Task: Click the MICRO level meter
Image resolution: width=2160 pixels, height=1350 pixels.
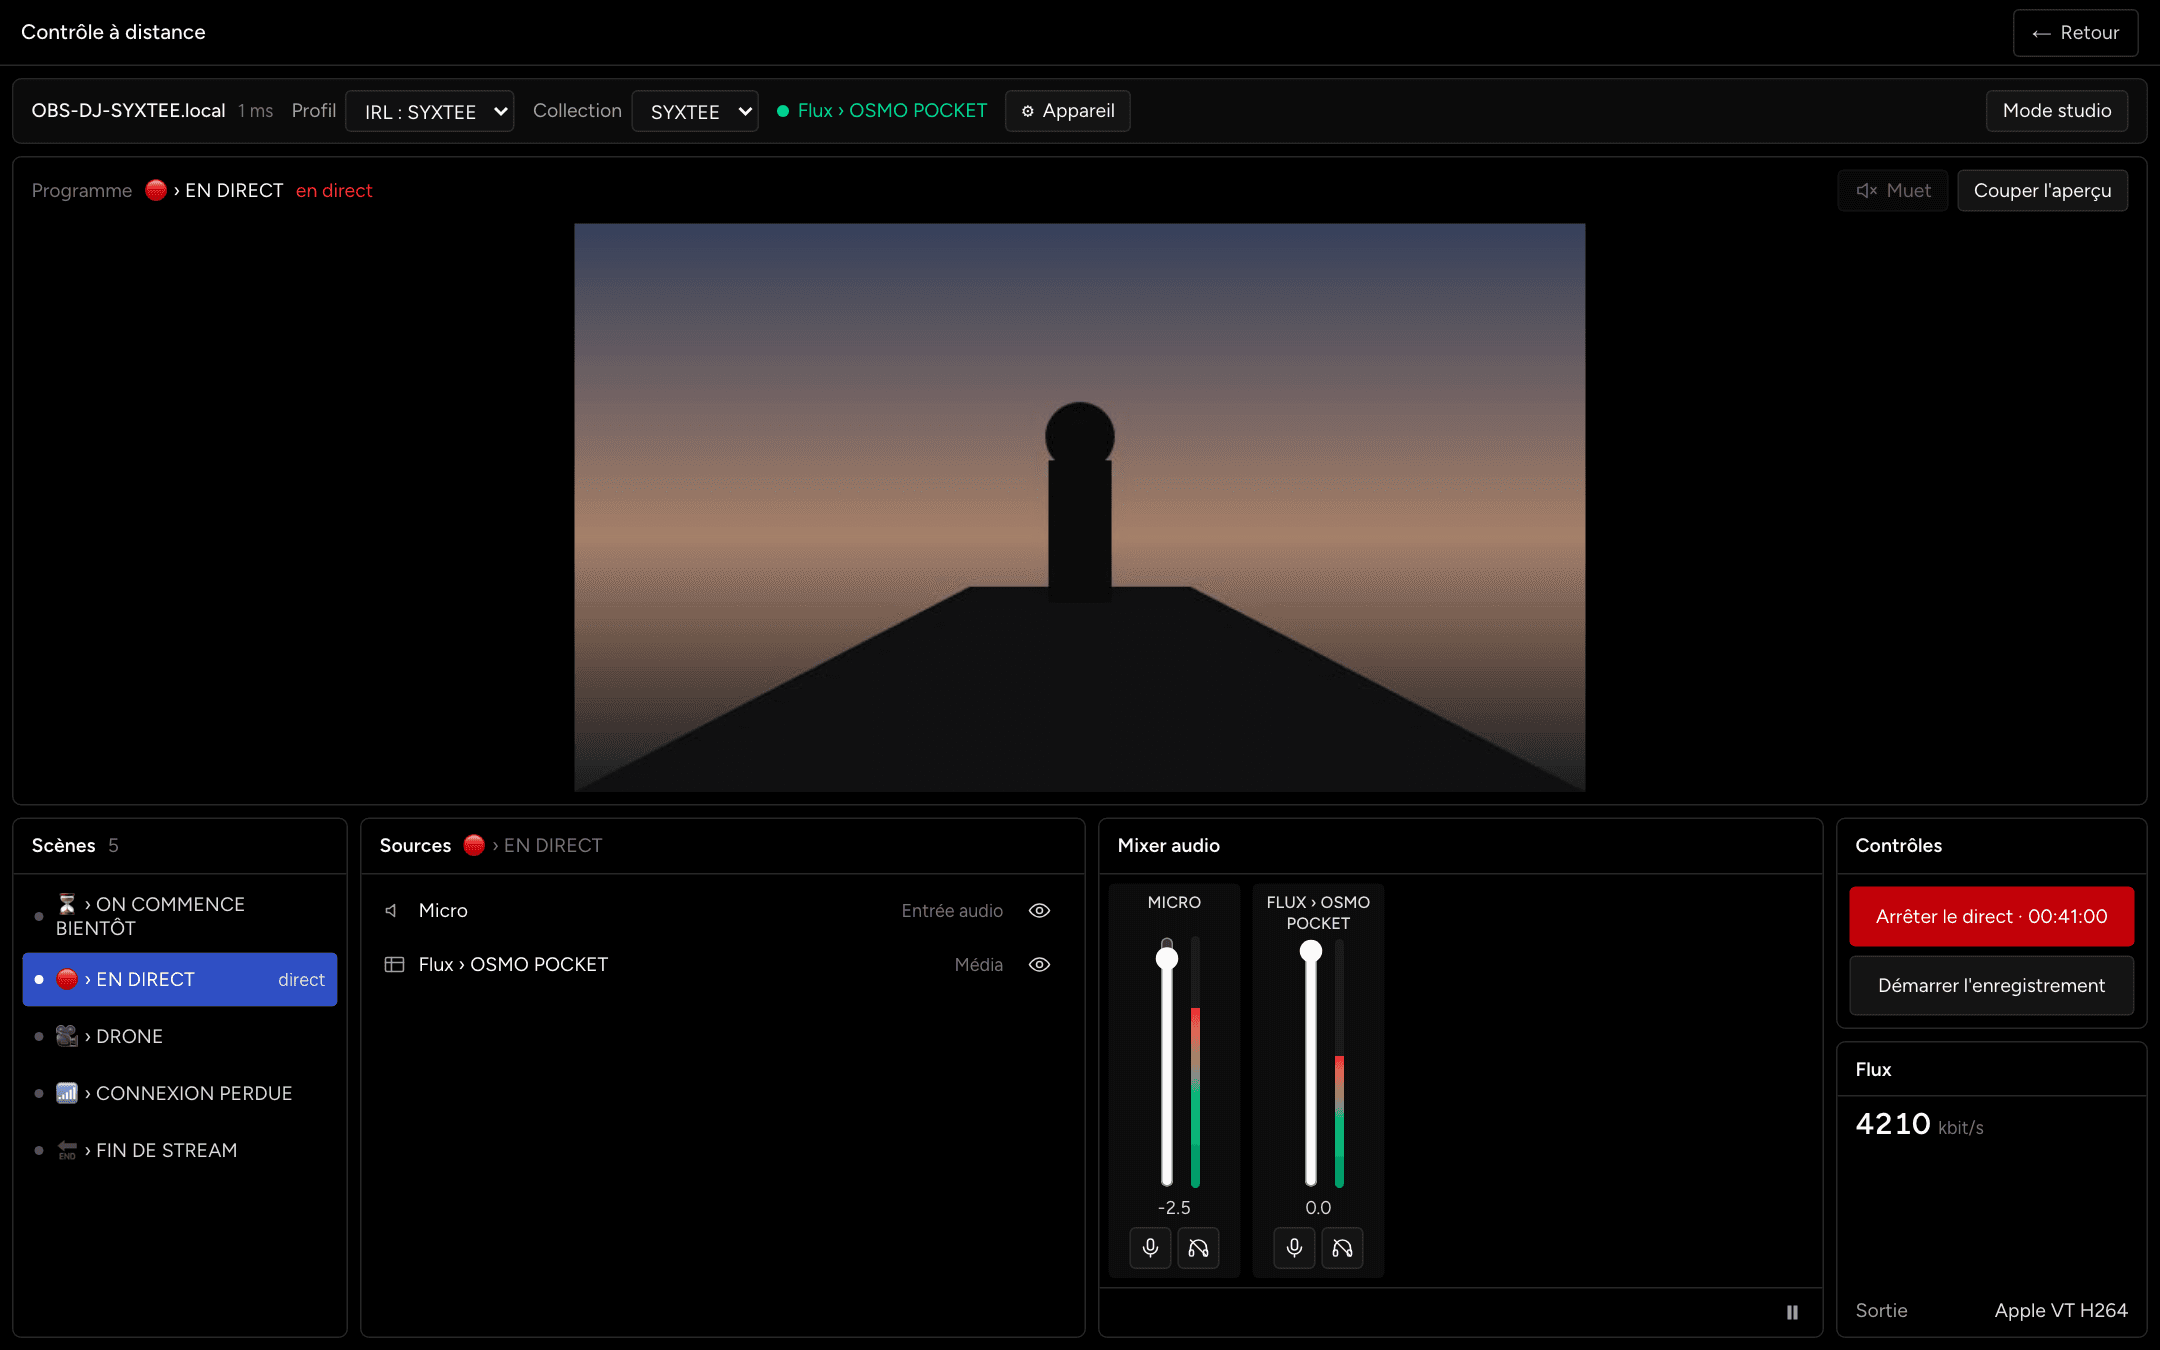Action: [x=1195, y=1061]
